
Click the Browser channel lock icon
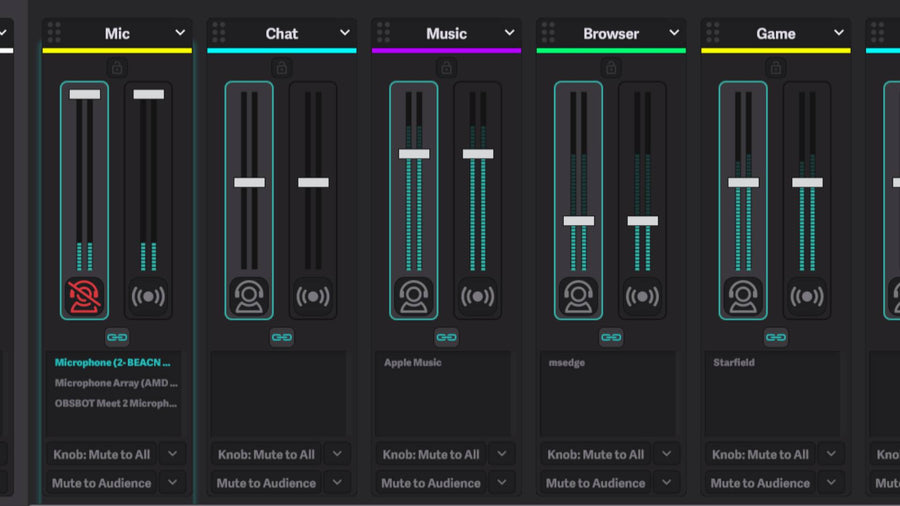click(x=611, y=68)
